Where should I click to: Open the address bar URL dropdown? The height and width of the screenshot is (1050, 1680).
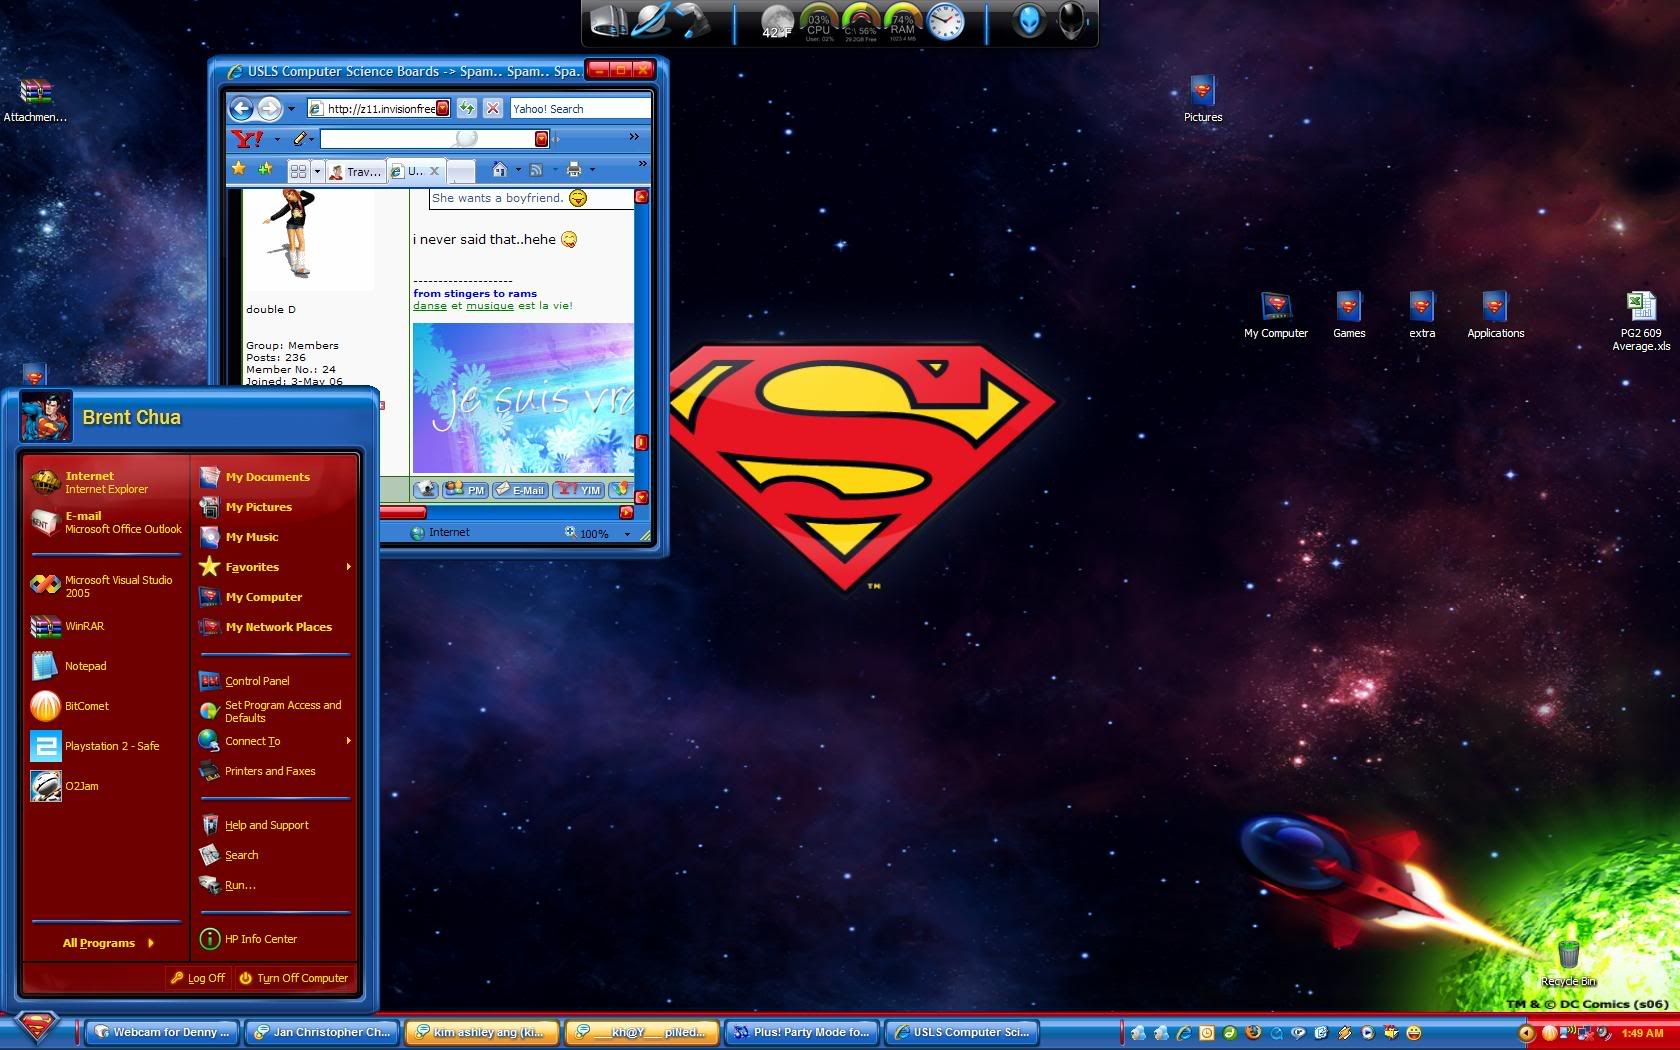pos(443,109)
